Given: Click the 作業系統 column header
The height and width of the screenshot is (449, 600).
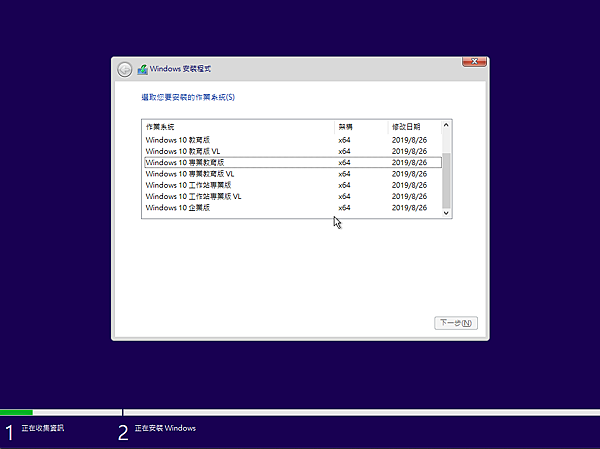Looking at the screenshot, I should [x=238, y=127].
